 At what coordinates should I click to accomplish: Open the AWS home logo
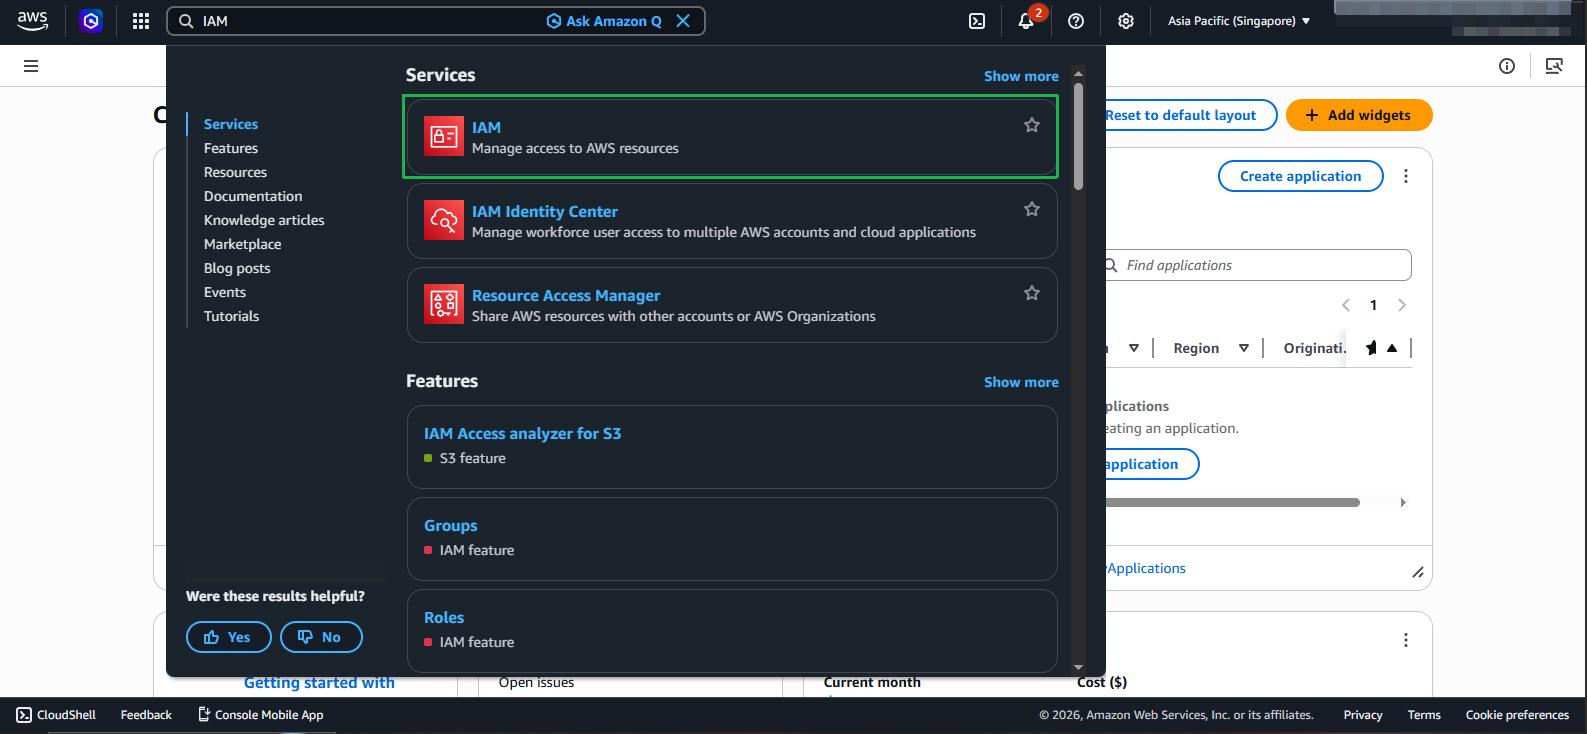coord(33,20)
